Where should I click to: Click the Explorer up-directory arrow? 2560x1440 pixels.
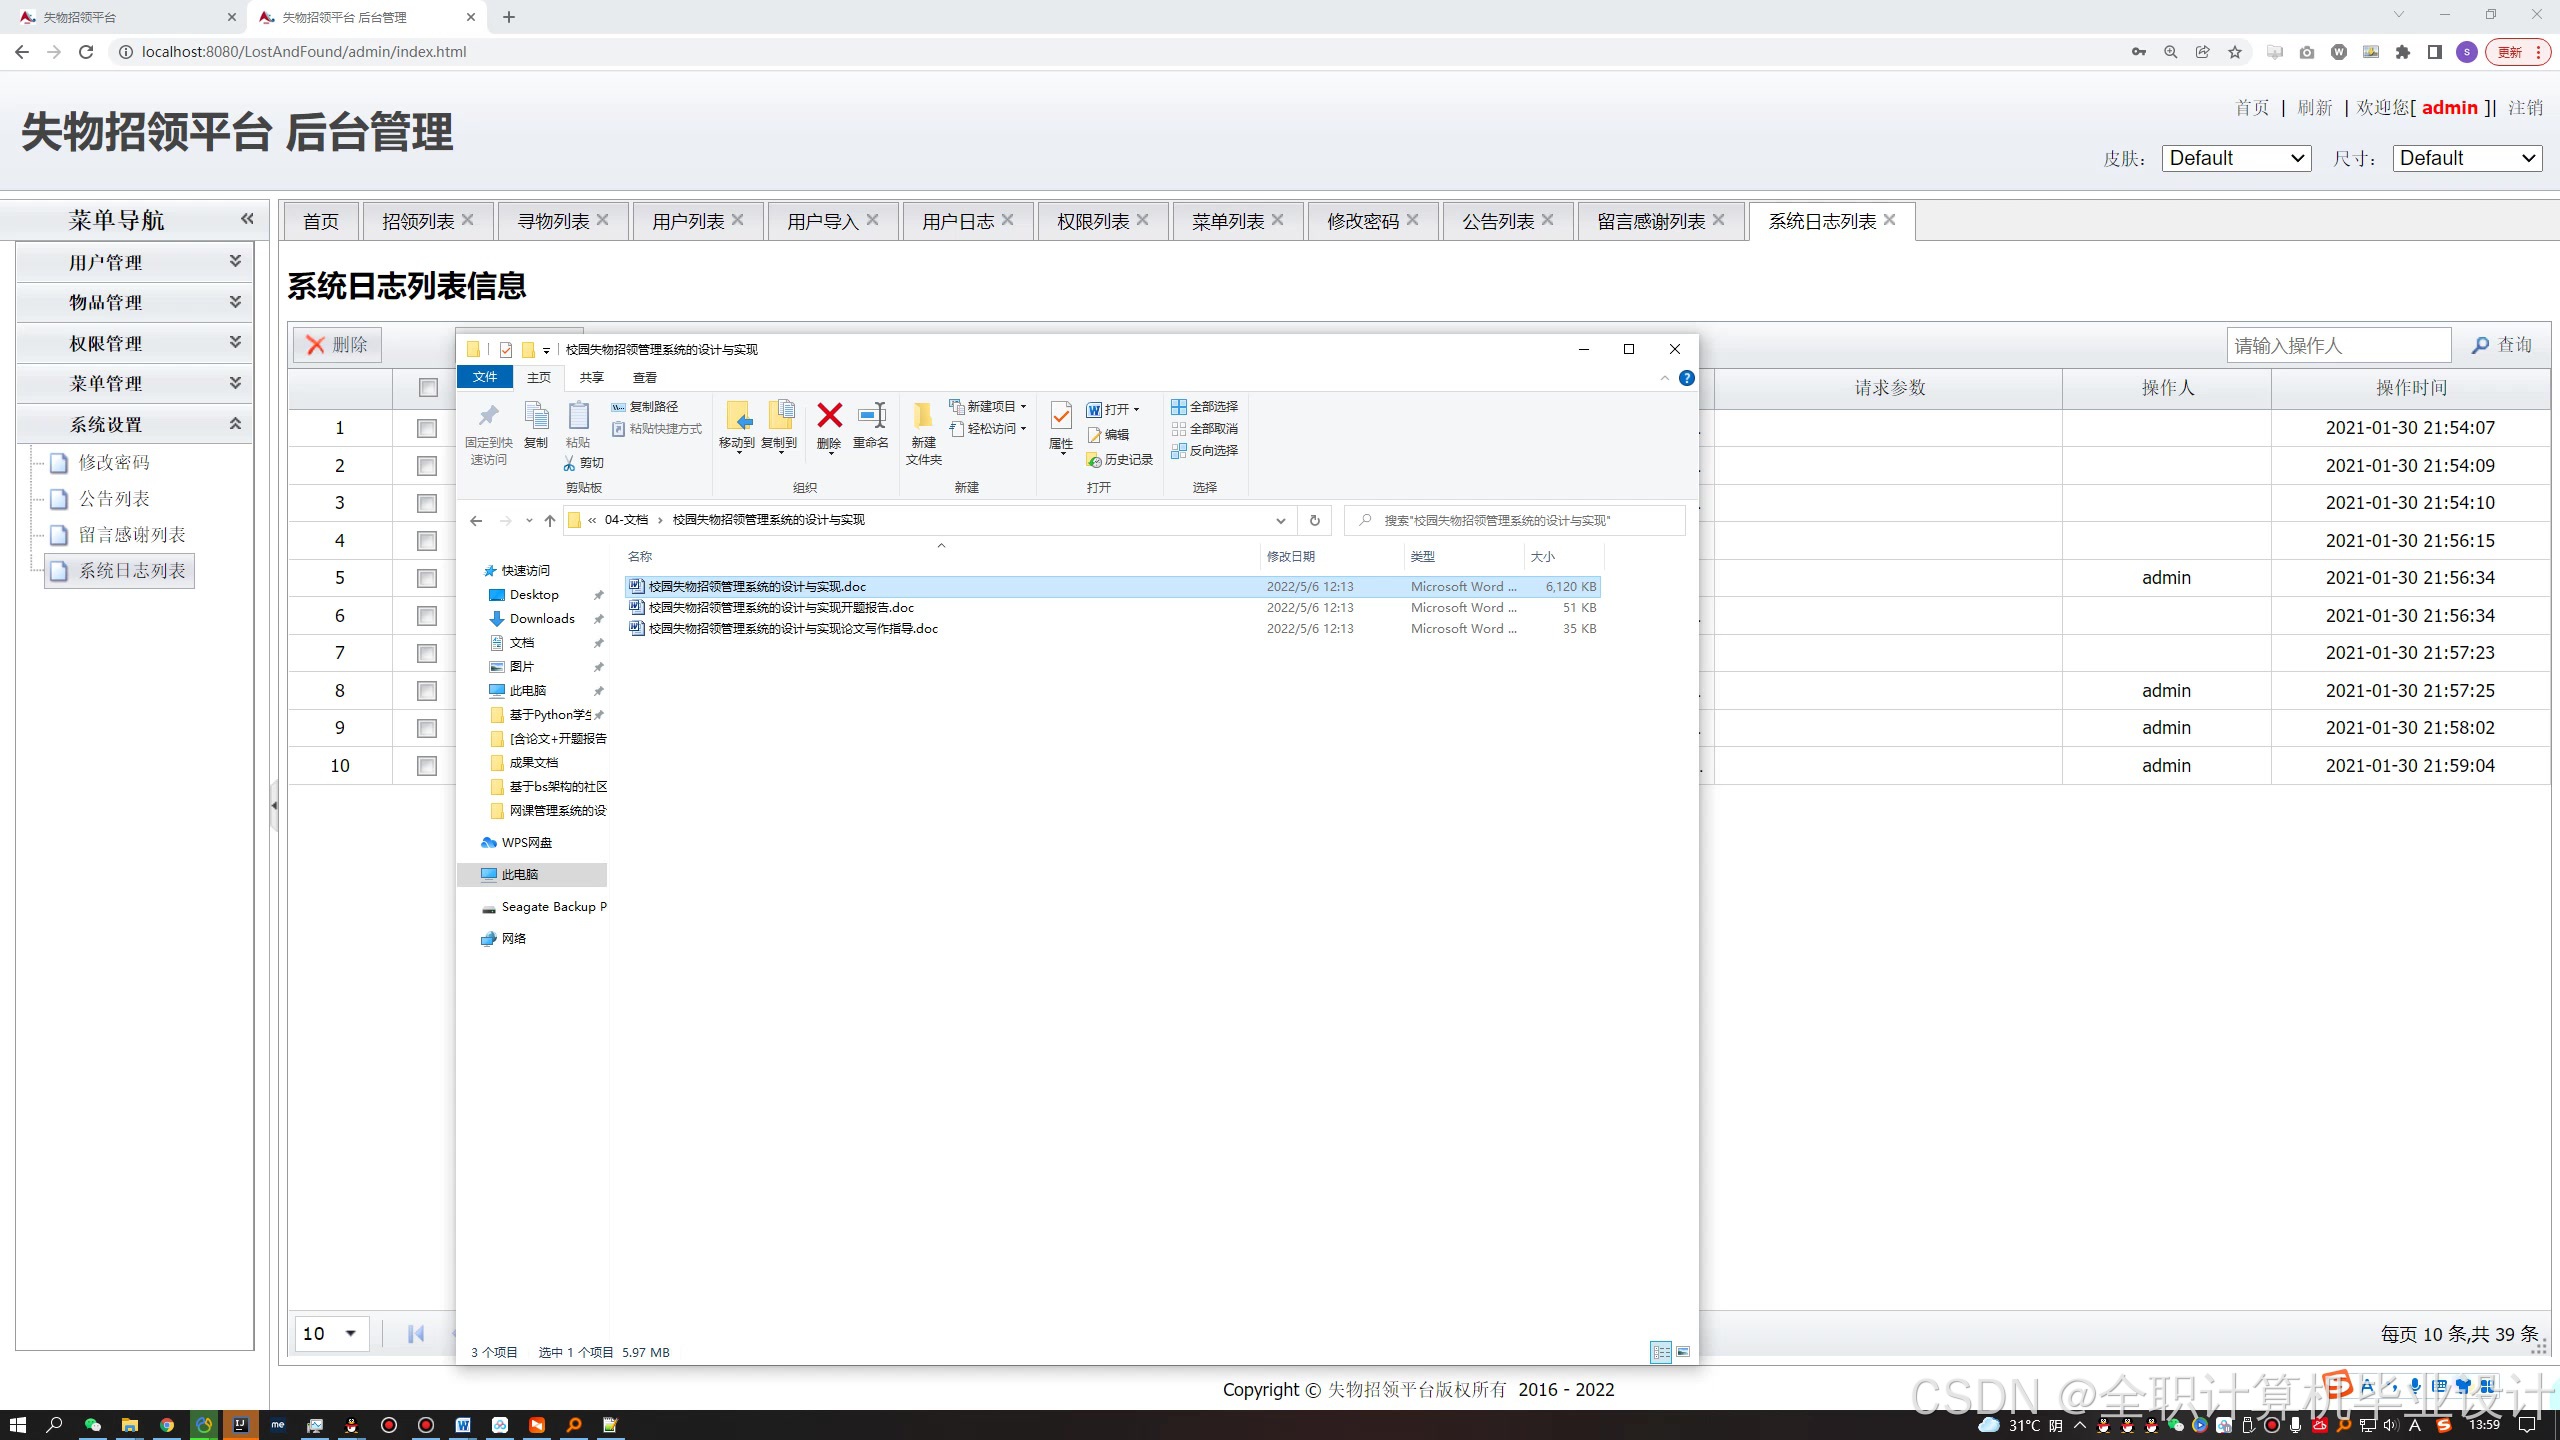(x=549, y=520)
